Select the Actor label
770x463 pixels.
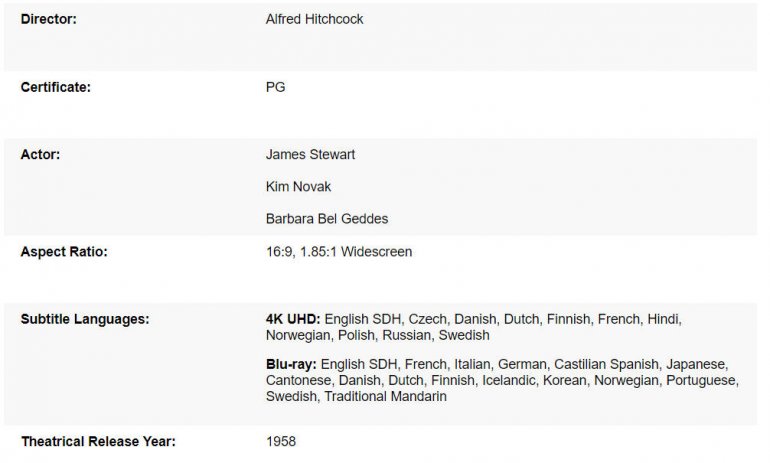pyautogui.click(x=40, y=155)
